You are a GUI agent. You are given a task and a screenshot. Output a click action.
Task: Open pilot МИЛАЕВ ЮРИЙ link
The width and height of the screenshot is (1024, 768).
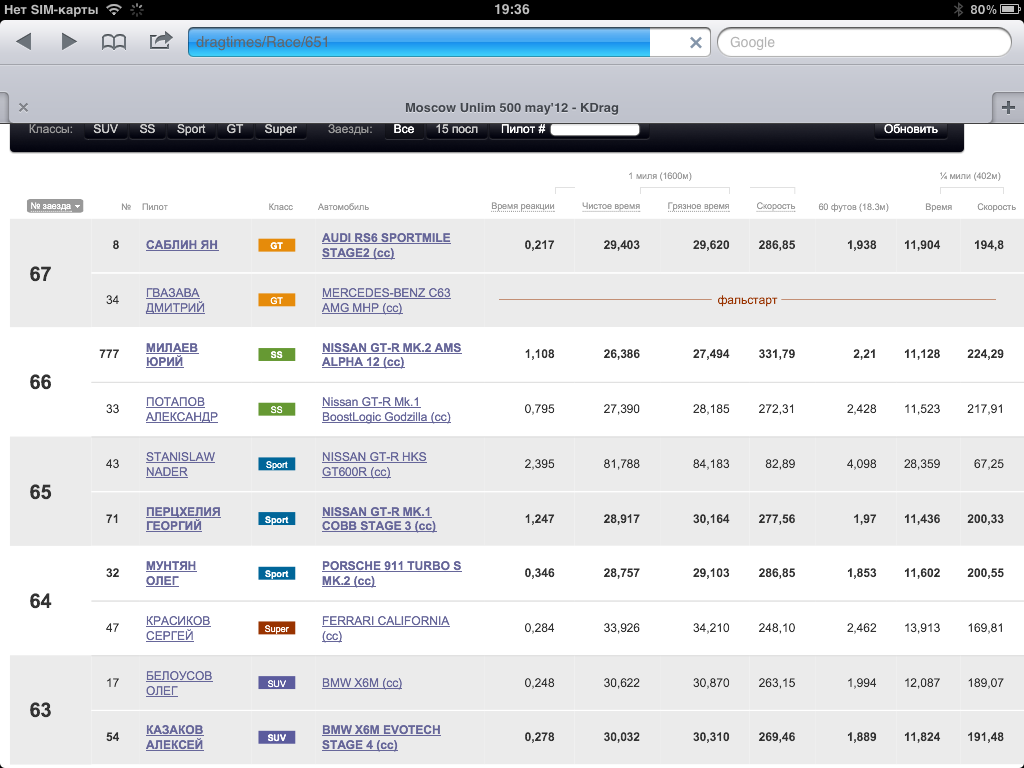tap(172, 355)
